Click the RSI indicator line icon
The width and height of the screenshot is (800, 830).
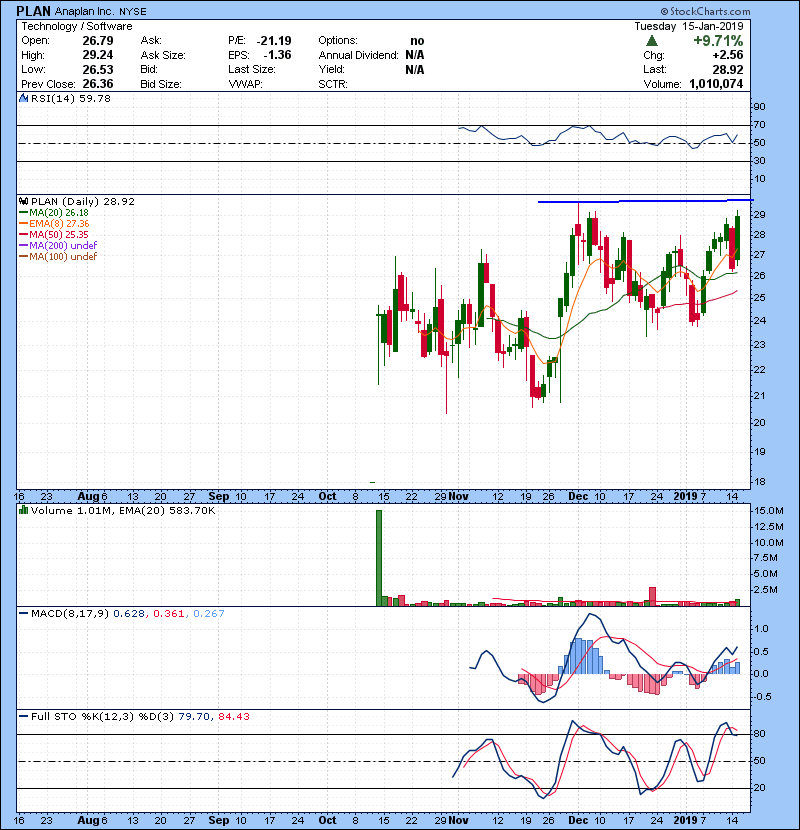[24, 98]
